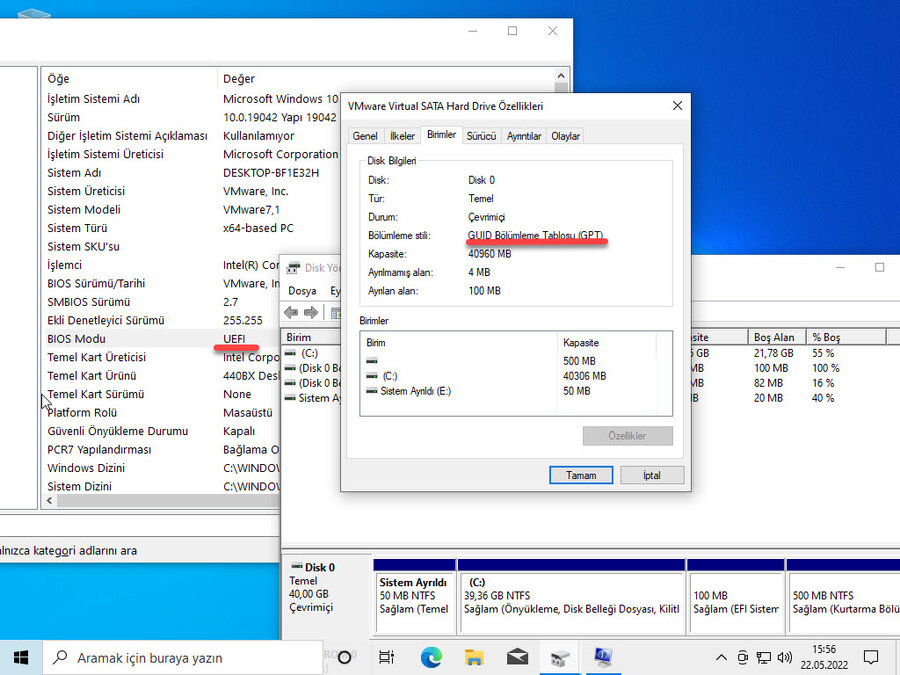The width and height of the screenshot is (900, 675).
Task: Switch to Disk Management via its taskbar icon
Action: click(560, 657)
